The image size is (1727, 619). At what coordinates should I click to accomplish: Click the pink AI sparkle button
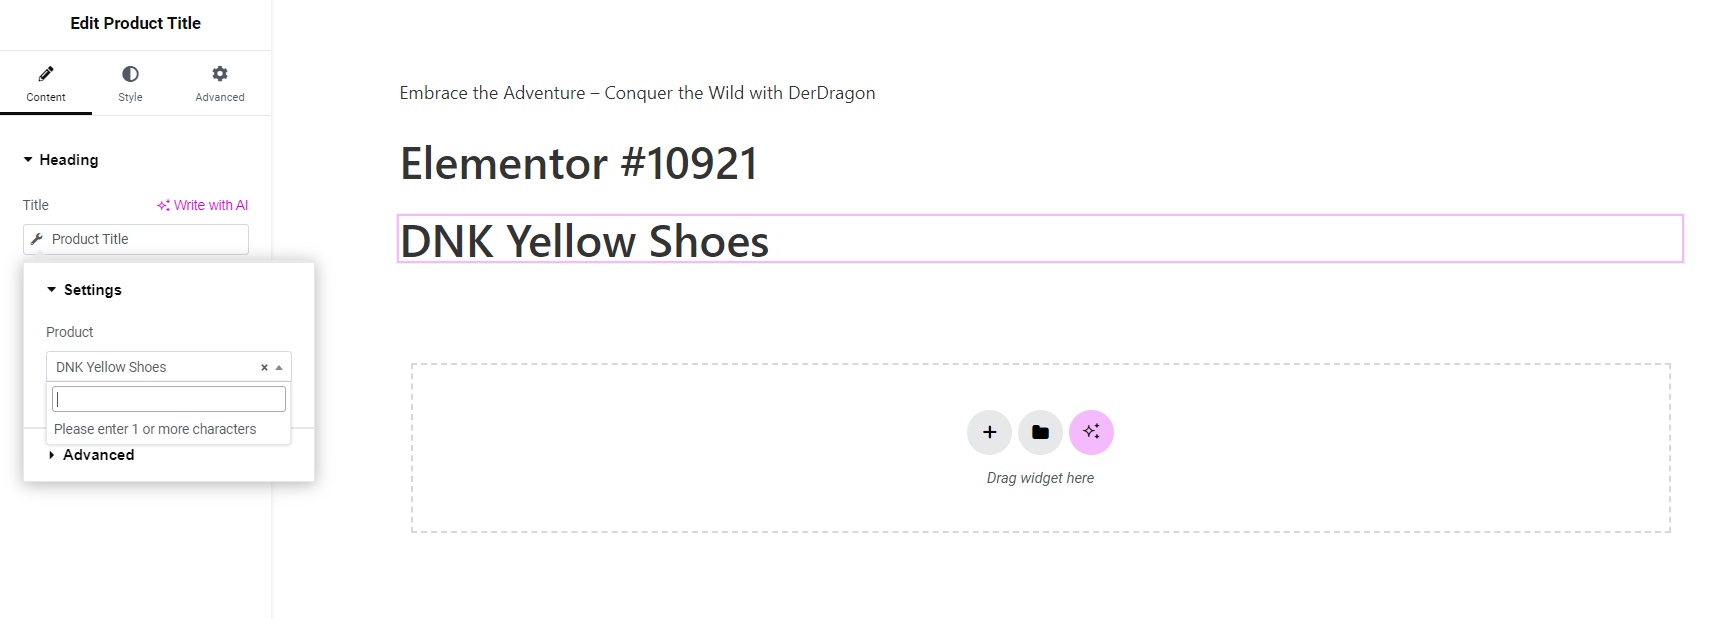(x=1091, y=432)
